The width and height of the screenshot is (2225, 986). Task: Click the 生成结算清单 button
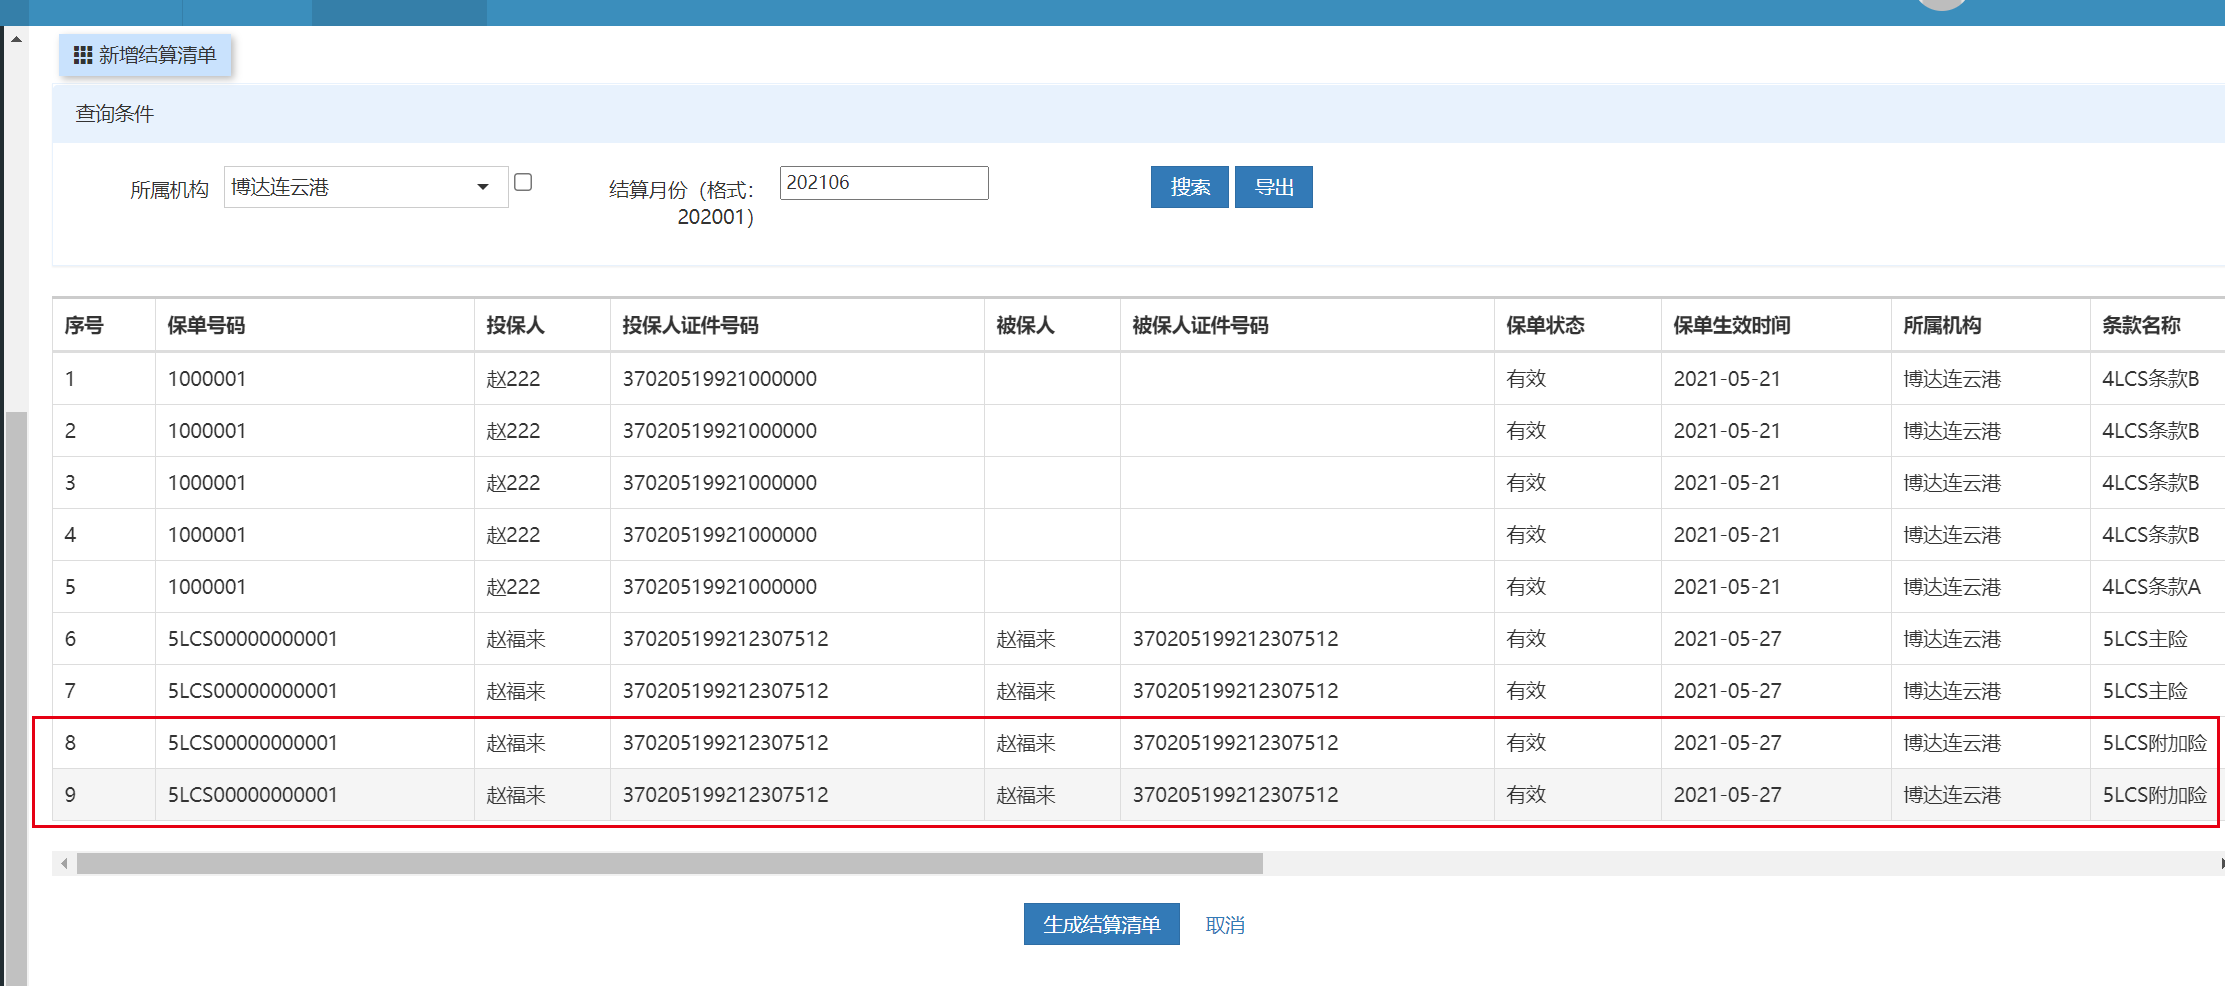(x=1102, y=924)
